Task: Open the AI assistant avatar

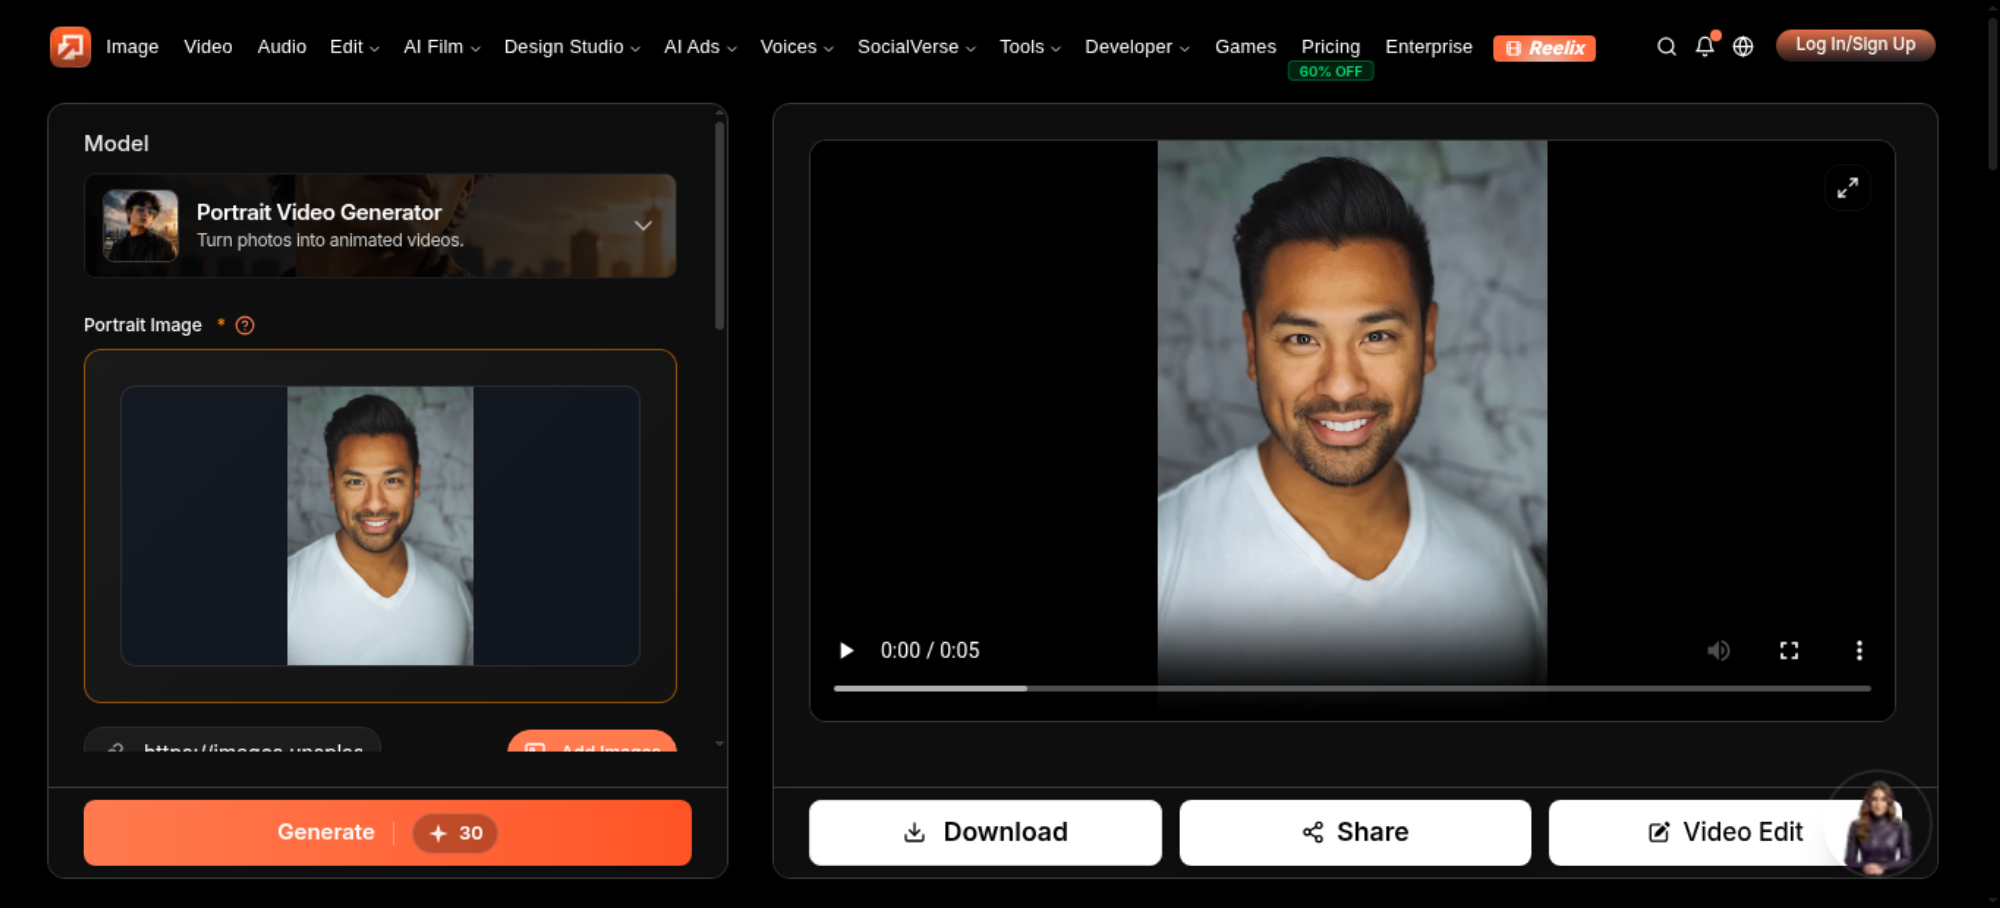Action: (1878, 824)
